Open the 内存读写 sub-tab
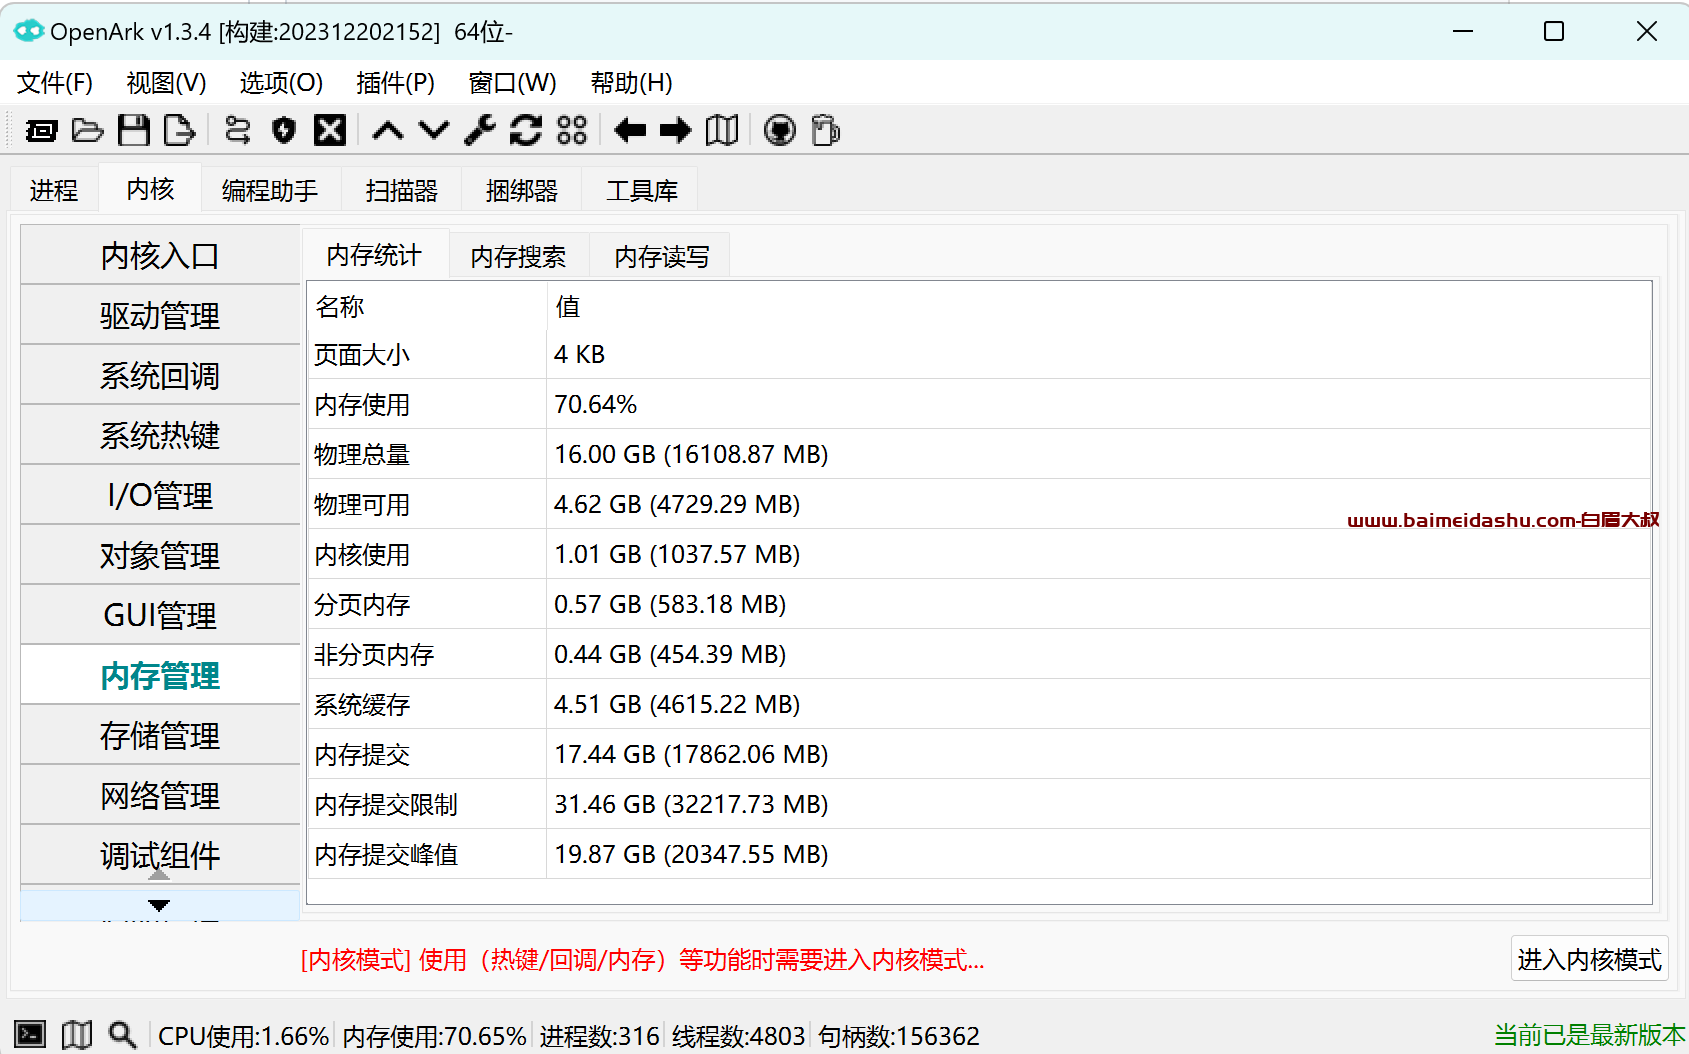The width and height of the screenshot is (1689, 1054). click(662, 257)
